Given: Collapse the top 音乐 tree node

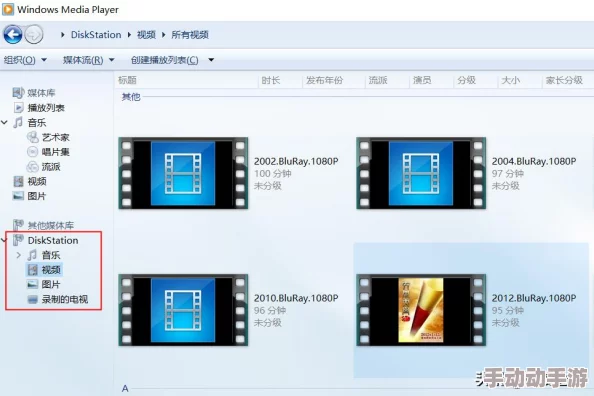Looking at the screenshot, I should pyautogui.click(x=5, y=122).
